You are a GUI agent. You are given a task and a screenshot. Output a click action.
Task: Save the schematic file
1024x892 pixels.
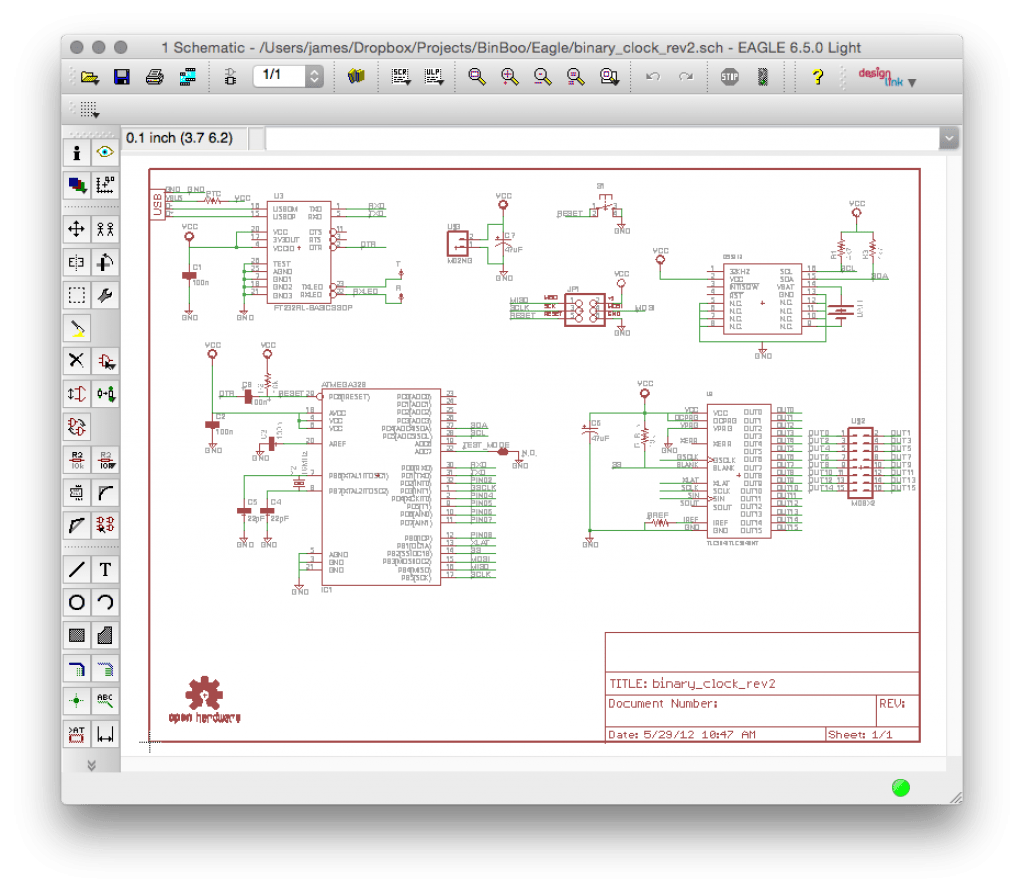(122, 76)
